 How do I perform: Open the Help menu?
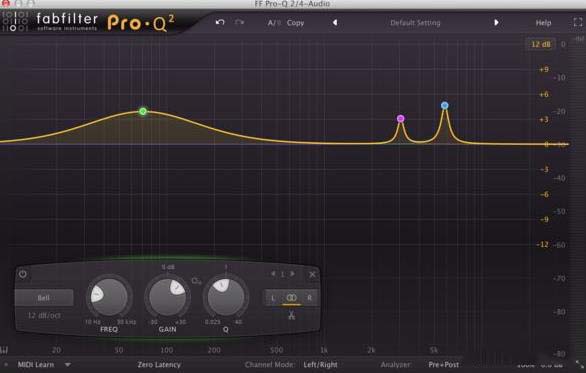click(x=543, y=23)
